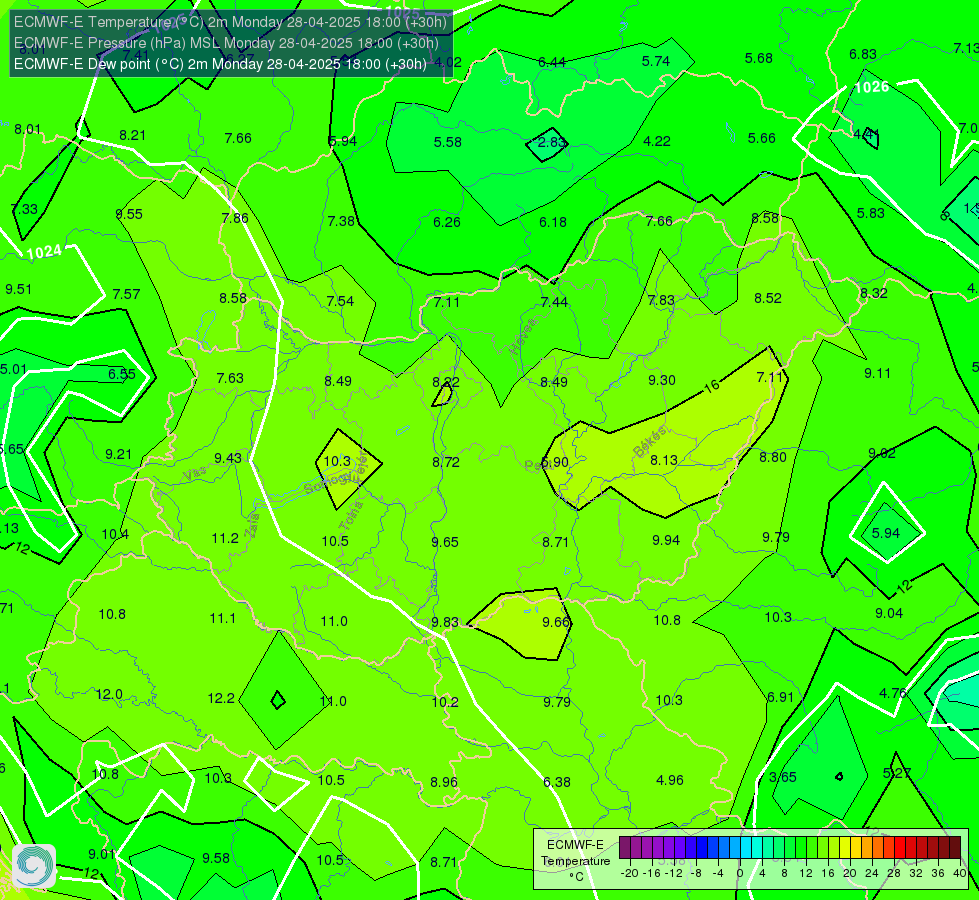Image resolution: width=979 pixels, height=900 pixels.
Task: Click the 12.0 dew point value
Action: click(x=109, y=695)
